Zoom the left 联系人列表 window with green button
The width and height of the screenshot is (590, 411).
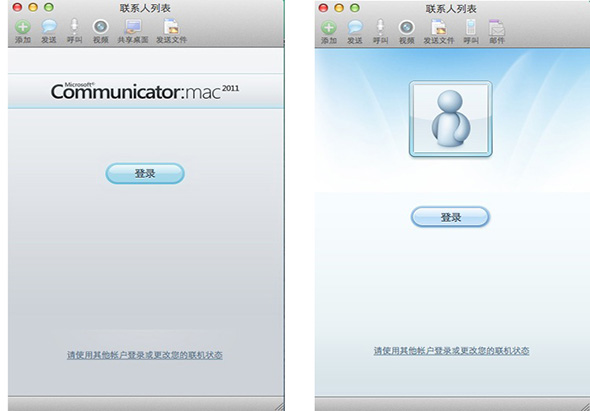[x=49, y=7]
